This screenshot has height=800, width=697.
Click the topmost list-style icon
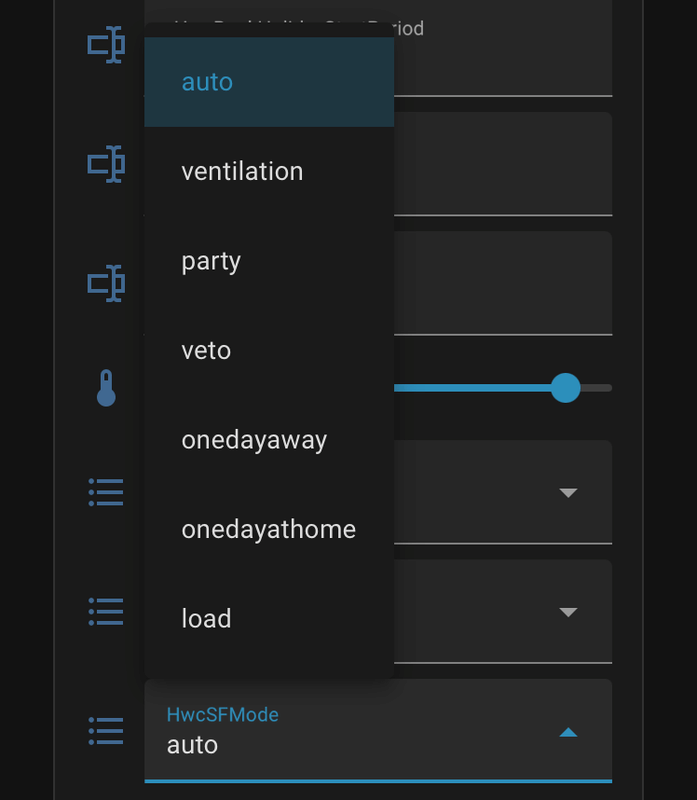[x=106, y=492]
